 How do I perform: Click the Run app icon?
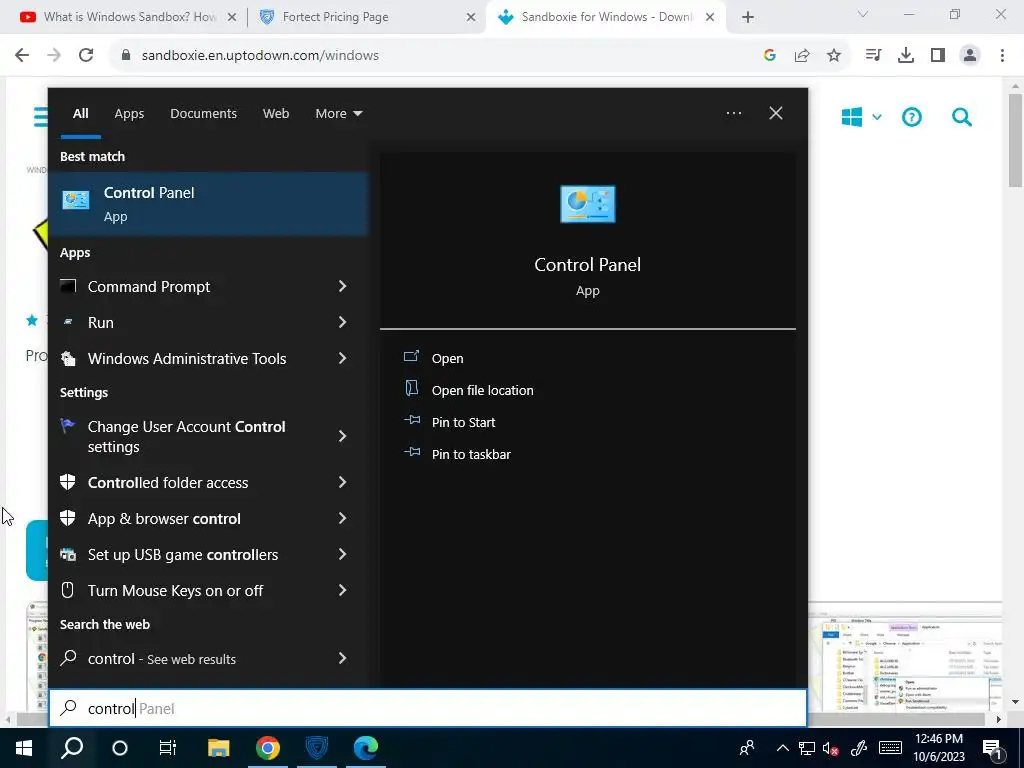click(68, 322)
